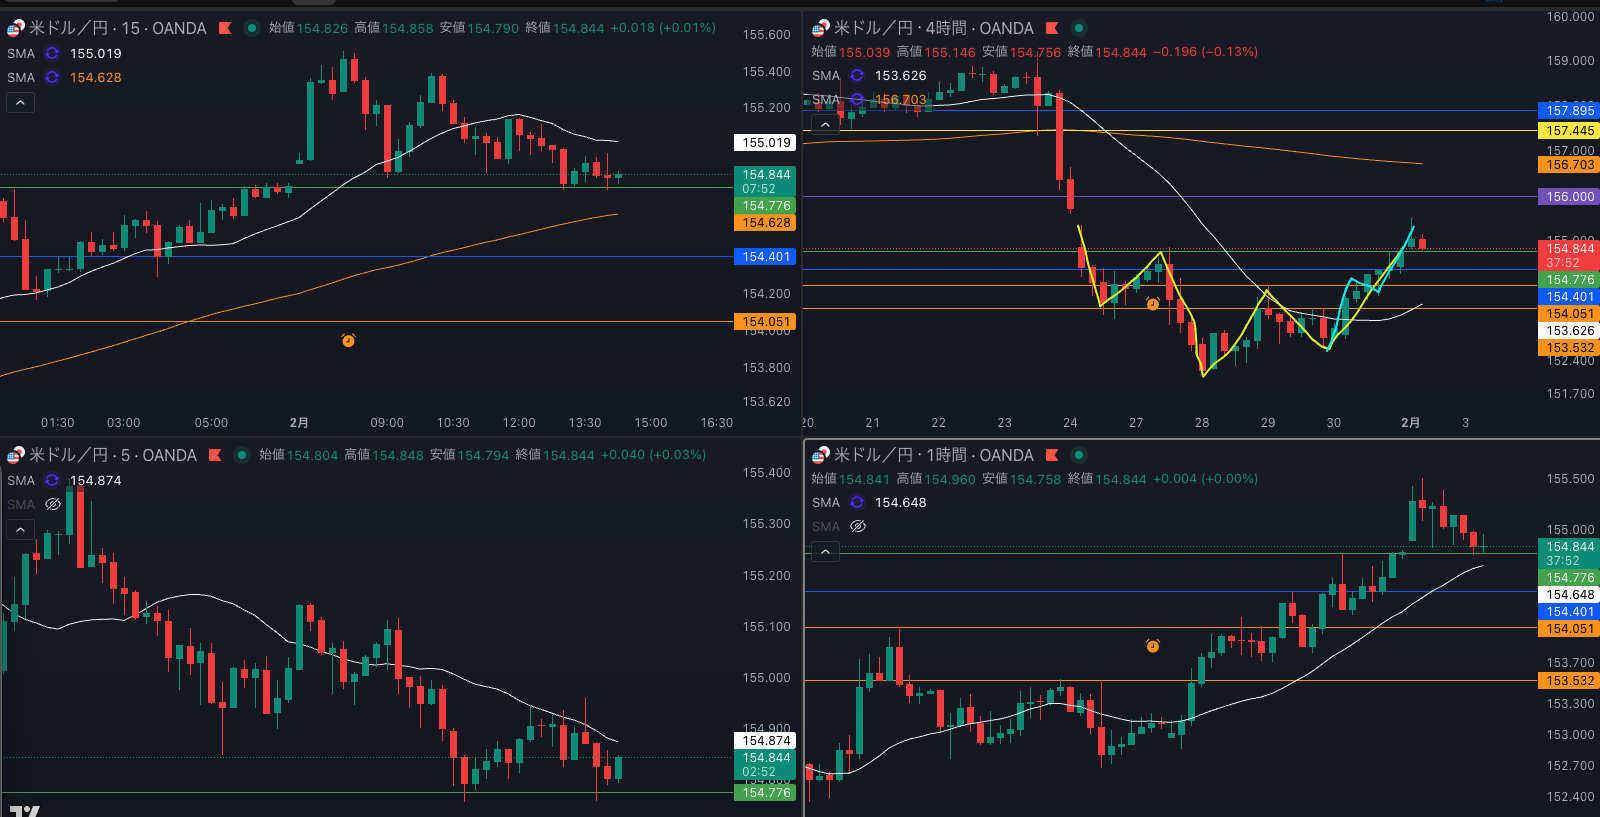Click the blue 157.895 price label
Screen dimensions: 1600x817
[1569, 111]
